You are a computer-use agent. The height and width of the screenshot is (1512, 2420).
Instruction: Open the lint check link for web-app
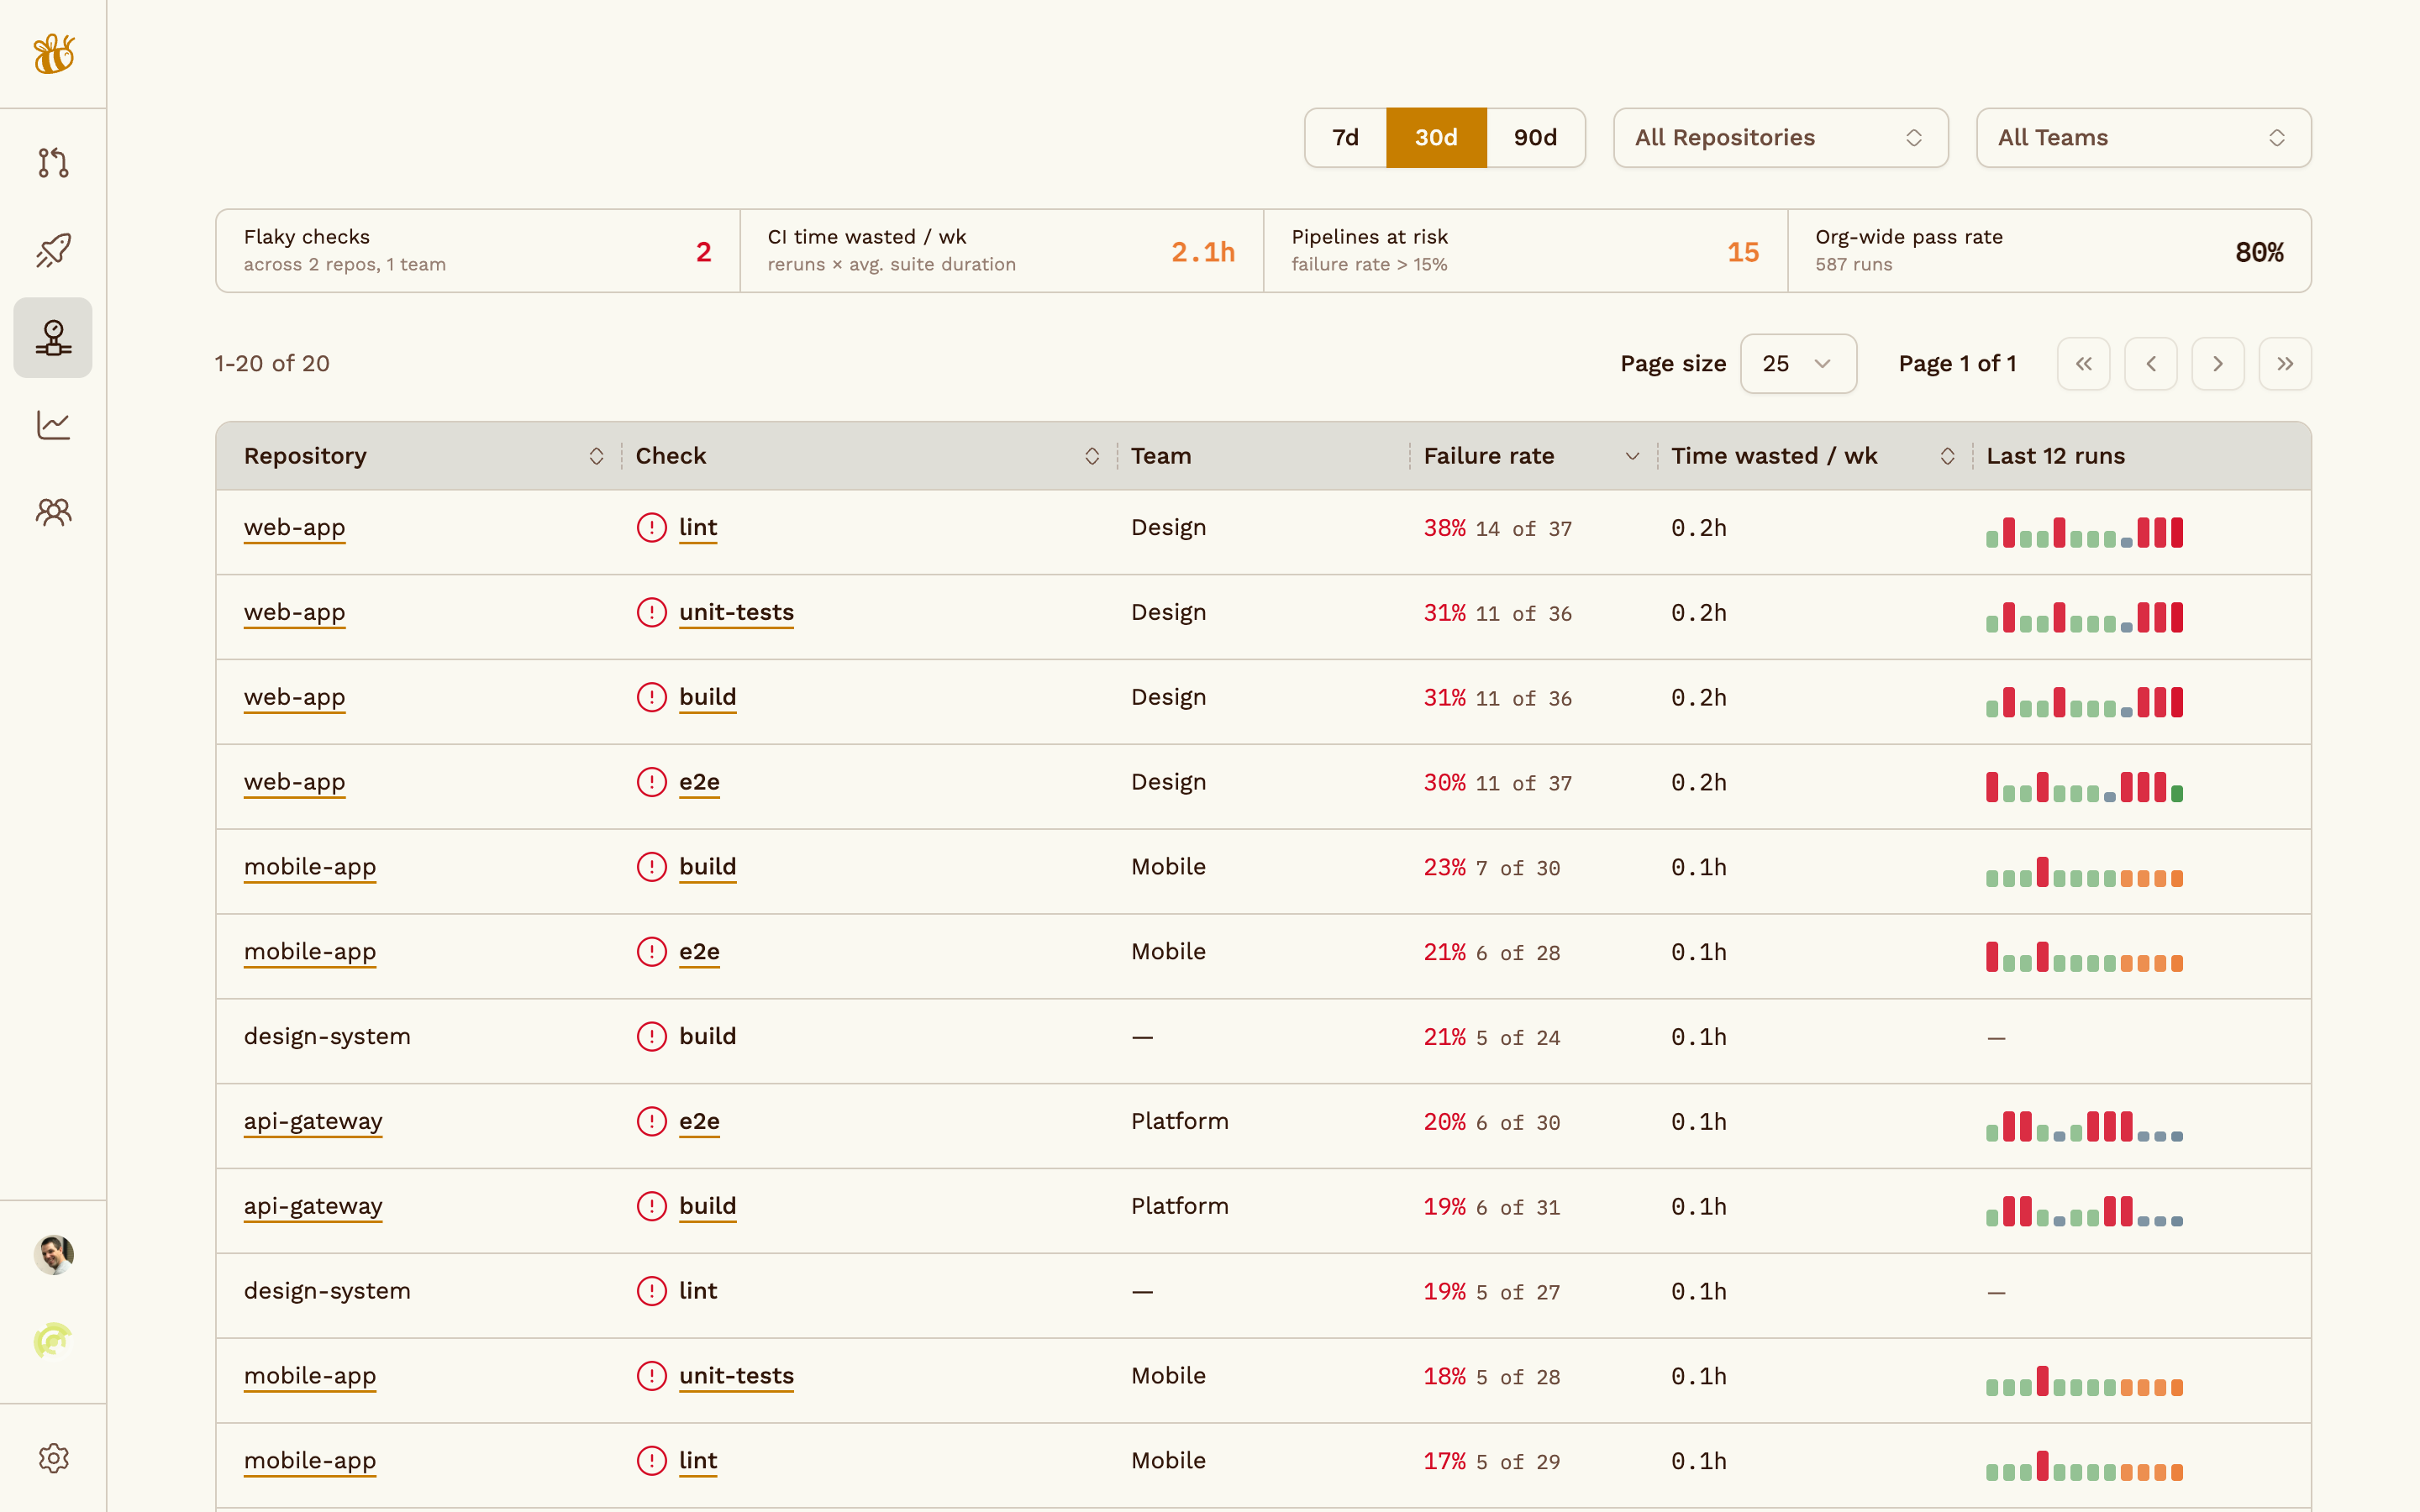click(698, 527)
